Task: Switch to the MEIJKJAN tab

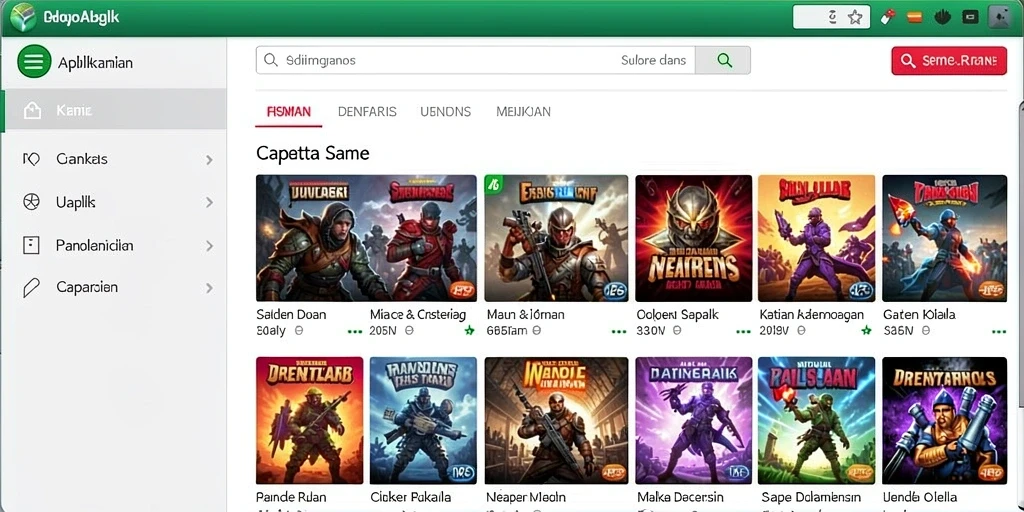Action: point(523,112)
